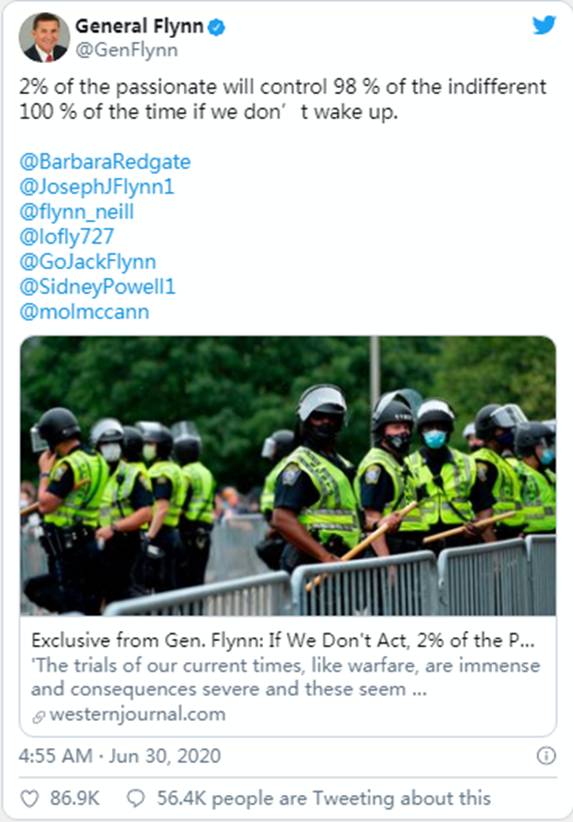Open the @GoJackFlynn mention
The height and width of the screenshot is (822, 573).
[88, 262]
